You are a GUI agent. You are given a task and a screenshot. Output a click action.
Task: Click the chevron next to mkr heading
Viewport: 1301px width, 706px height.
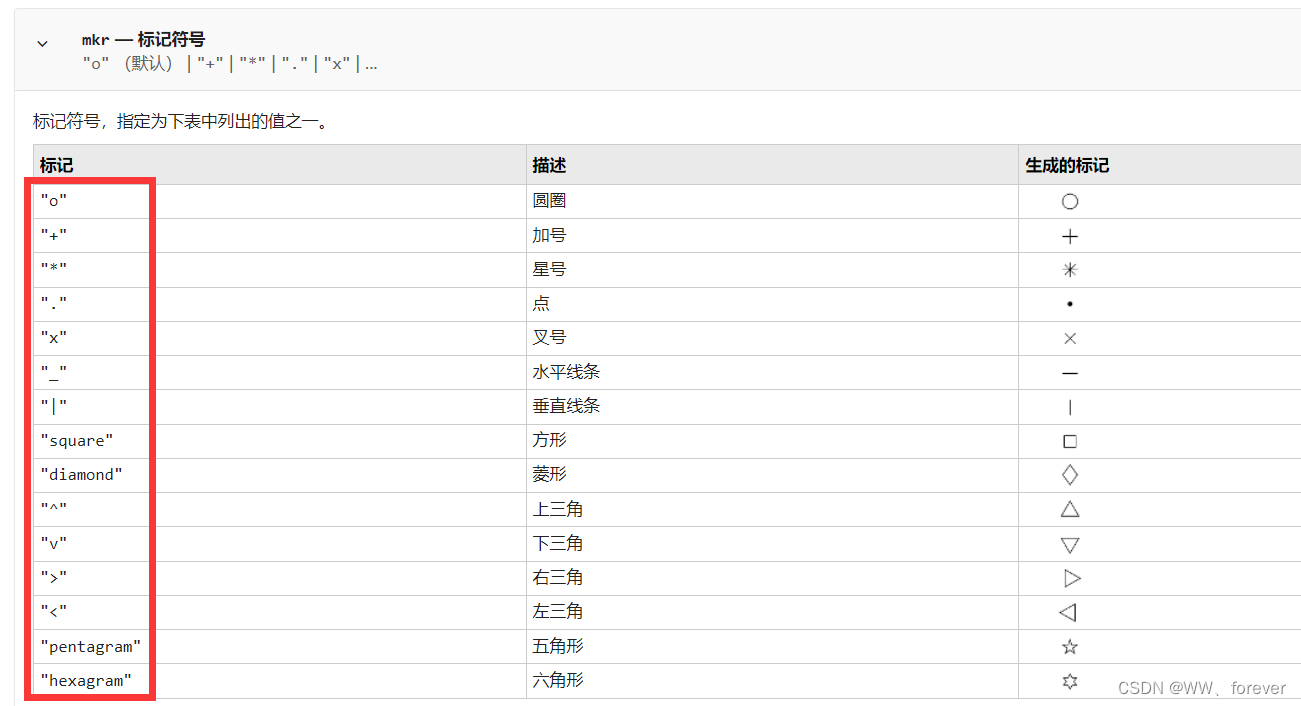[41, 43]
